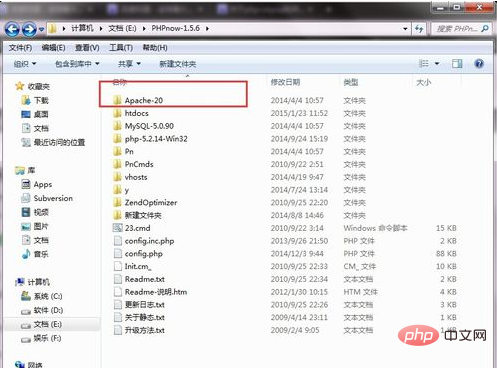Select the 23.cmd script file icon
The width and height of the screenshot is (497, 368).
(118, 228)
